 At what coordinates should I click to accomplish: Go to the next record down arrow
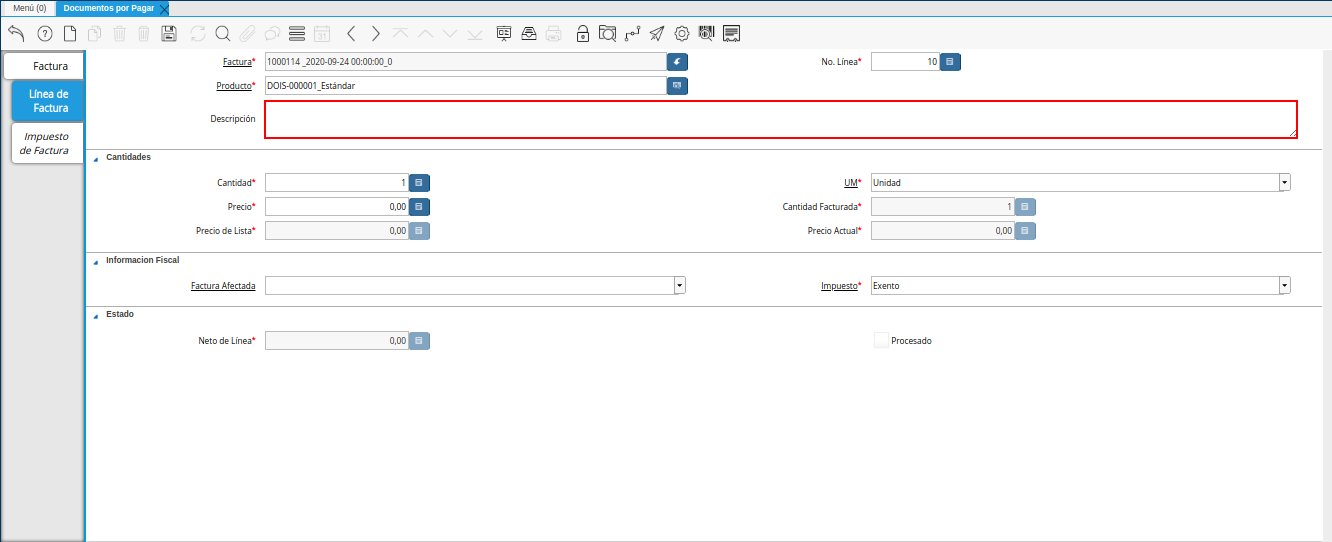click(x=450, y=33)
